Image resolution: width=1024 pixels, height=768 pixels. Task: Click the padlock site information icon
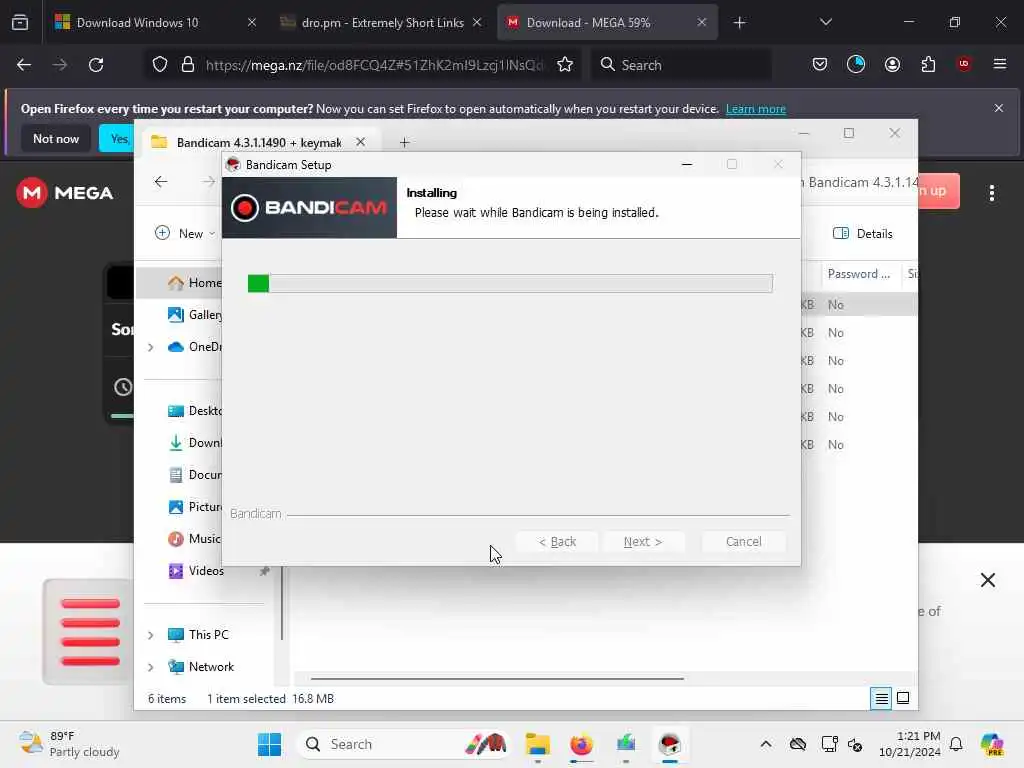188,65
